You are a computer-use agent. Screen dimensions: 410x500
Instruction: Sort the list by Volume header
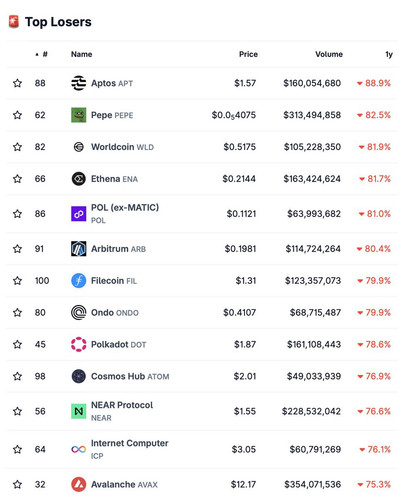329,54
